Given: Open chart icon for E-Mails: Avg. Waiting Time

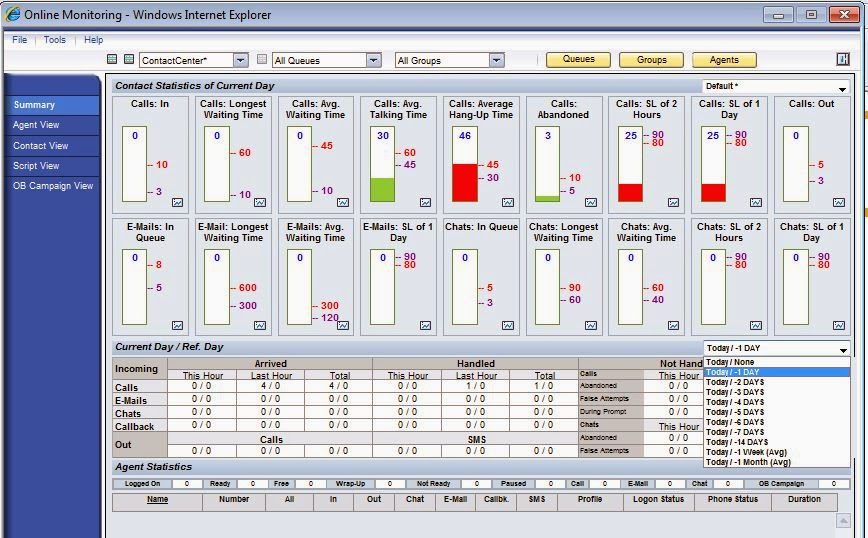Looking at the screenshot, I should pos(343,325).
